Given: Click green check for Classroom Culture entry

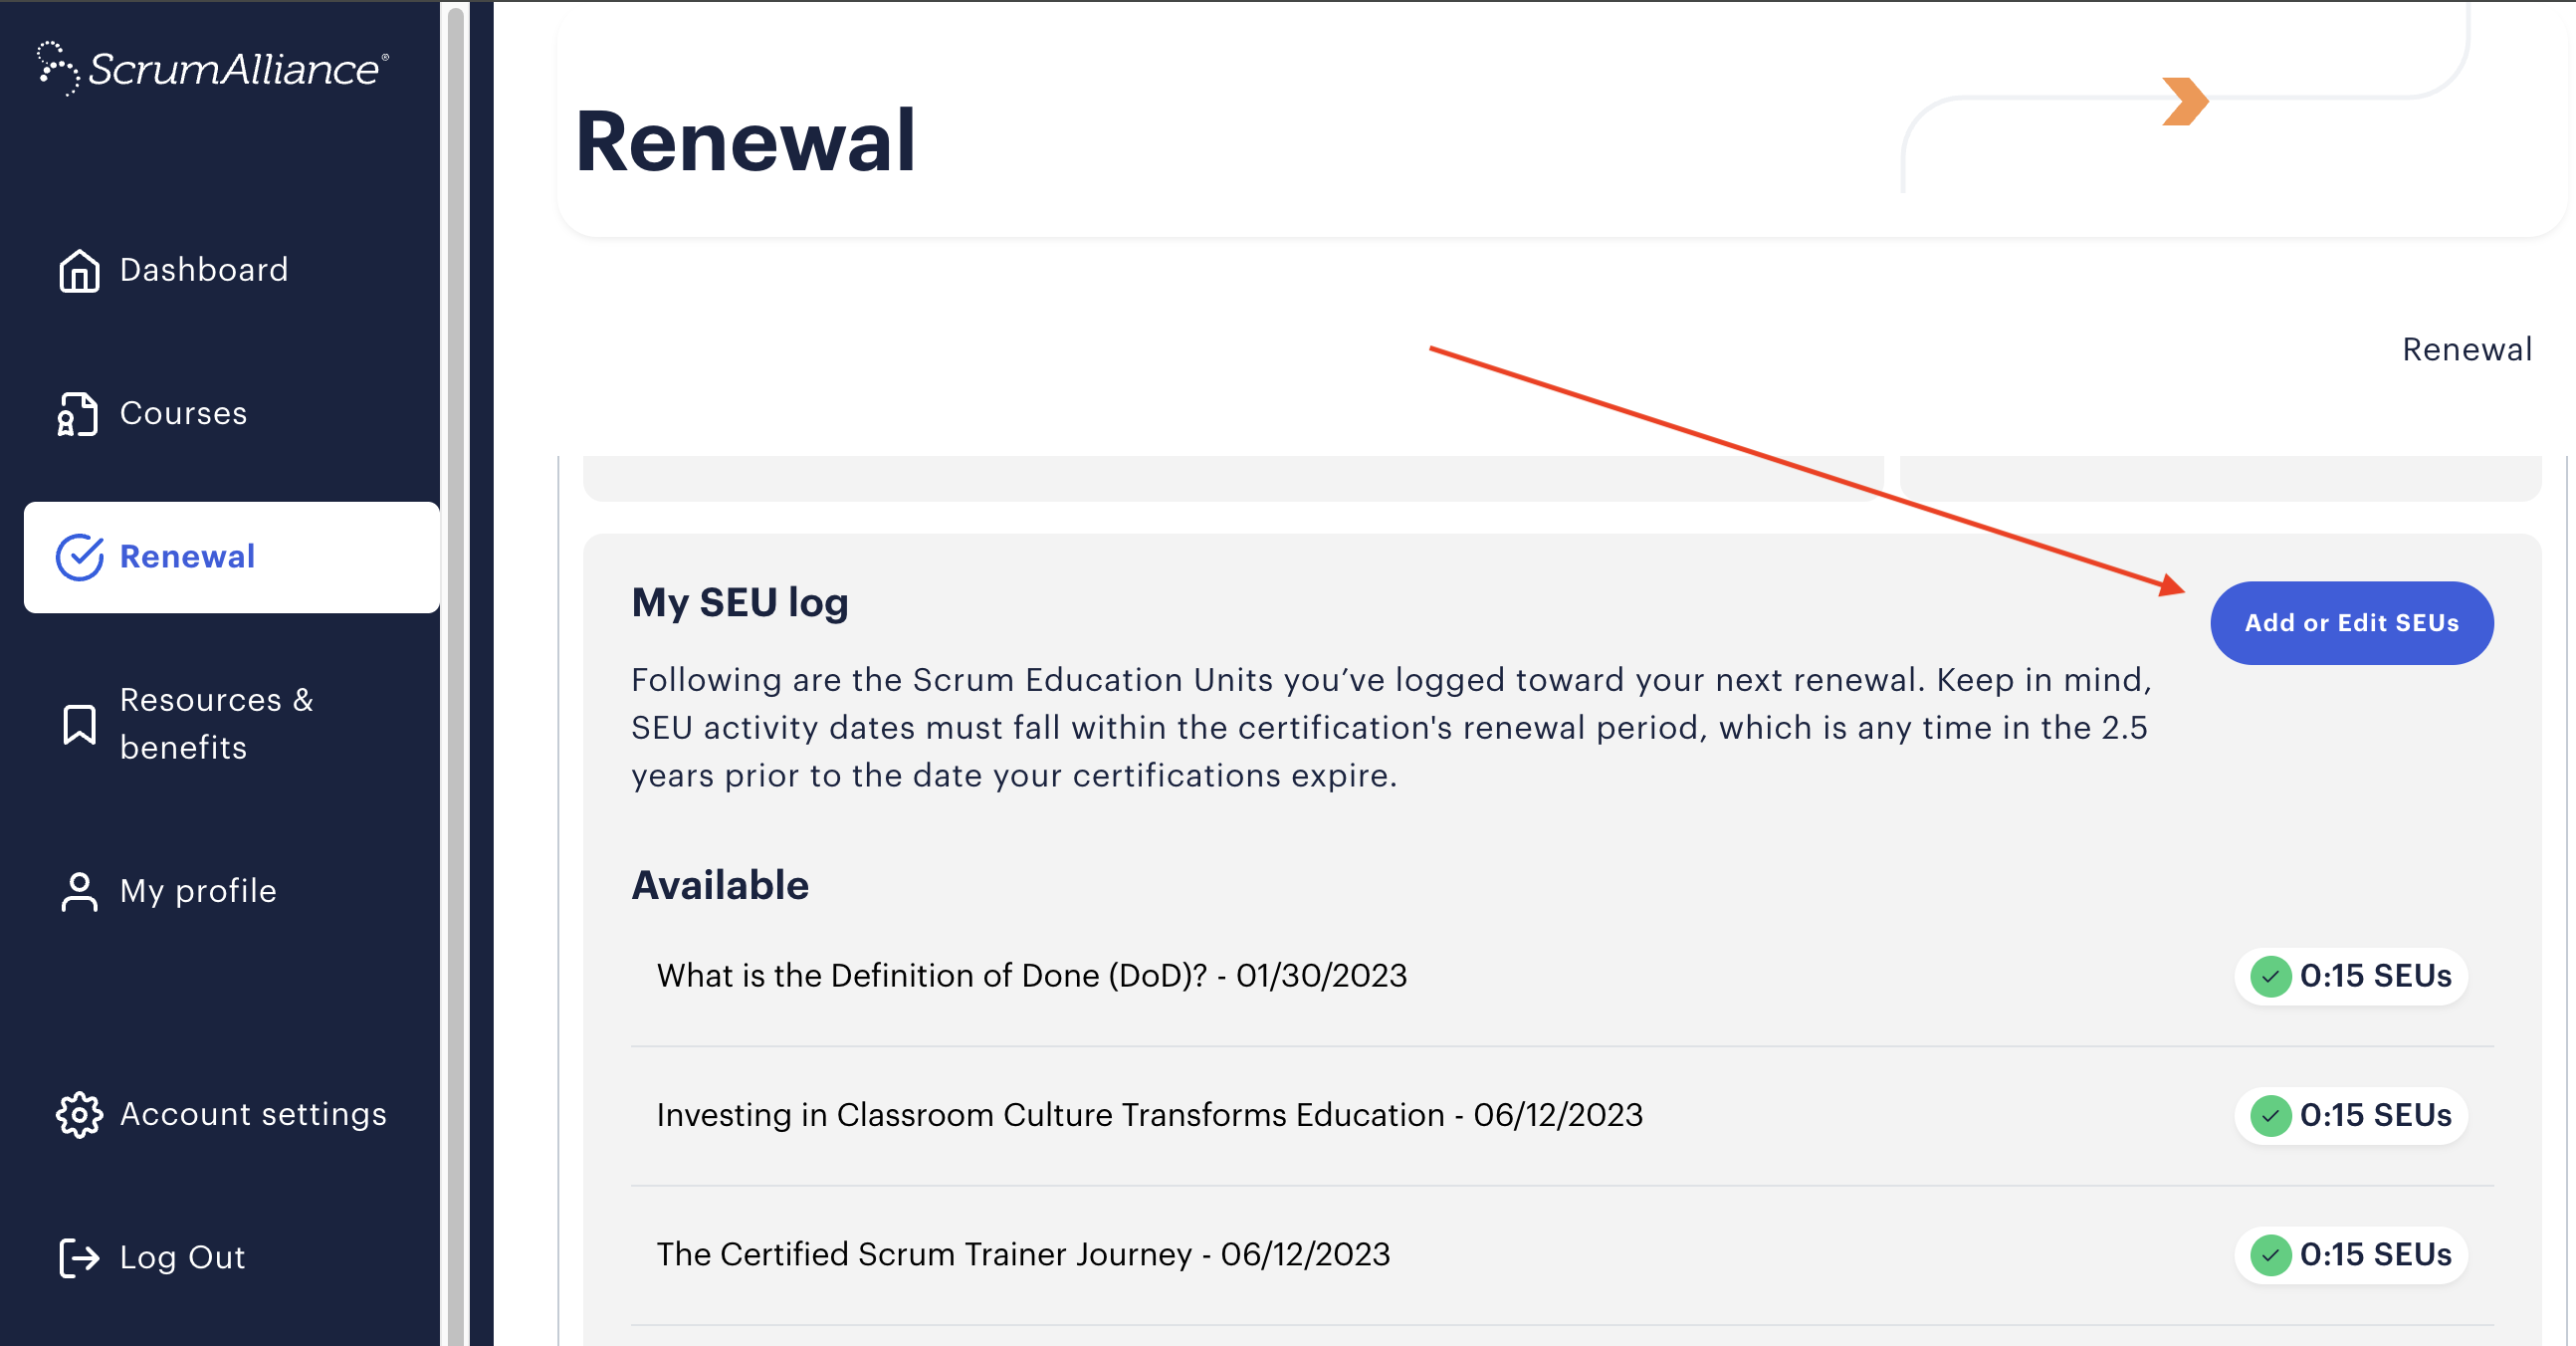Looking at the screenshot, I should tap(2270, 1115).
